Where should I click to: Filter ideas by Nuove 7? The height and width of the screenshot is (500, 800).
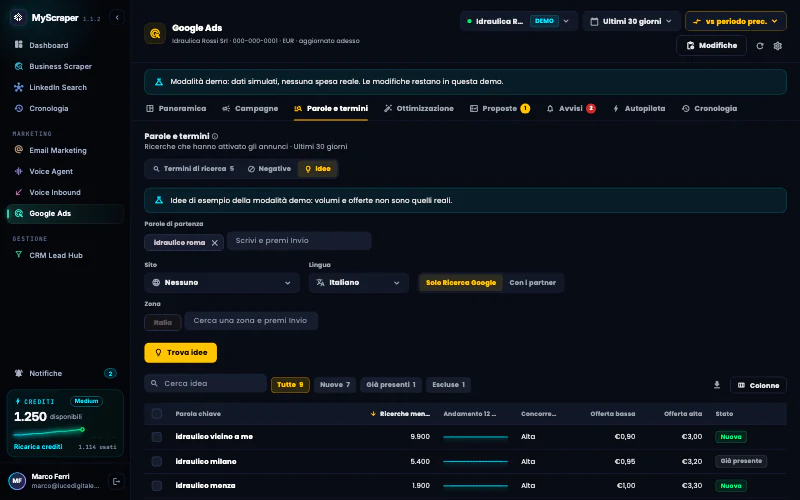335,385
